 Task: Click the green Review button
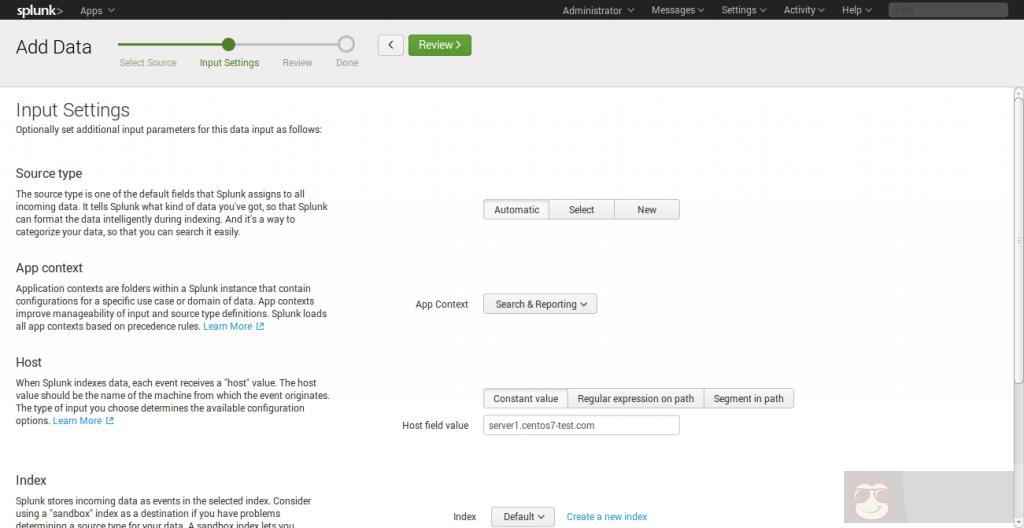point(440,45)
